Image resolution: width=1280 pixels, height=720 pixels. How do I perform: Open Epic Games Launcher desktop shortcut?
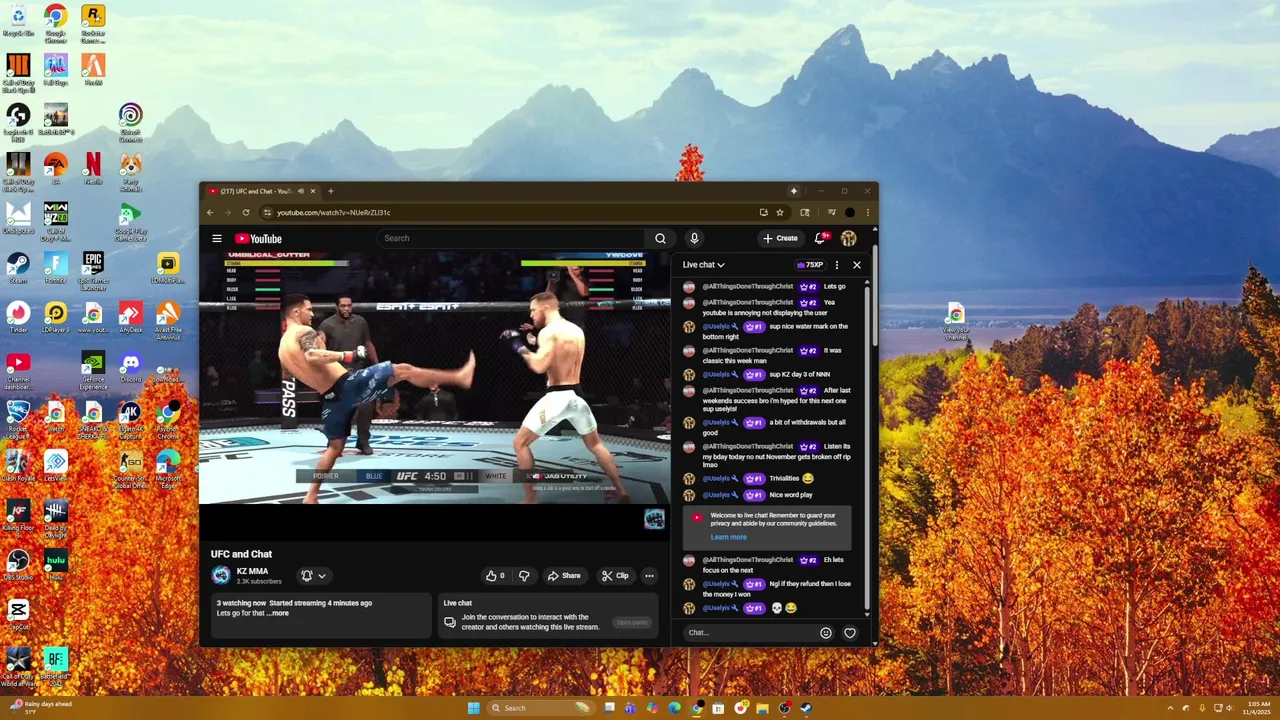point(93,269)
